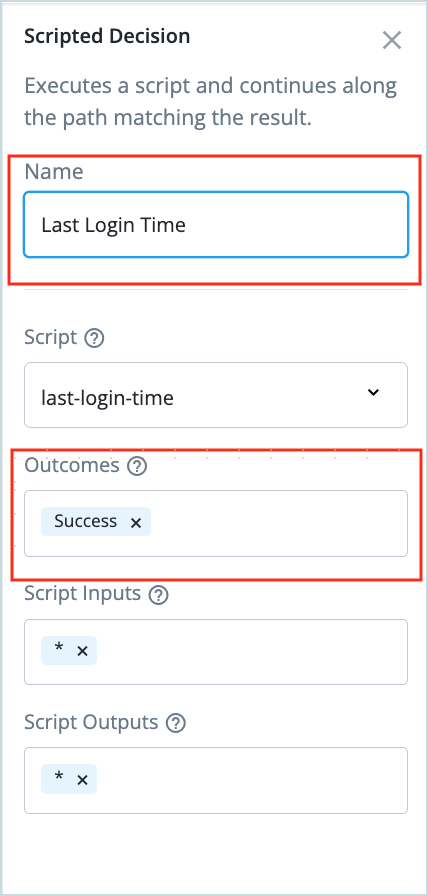
Task: Select the asterisk chip in Script Outputs
Action: click(x=59, y=779)
